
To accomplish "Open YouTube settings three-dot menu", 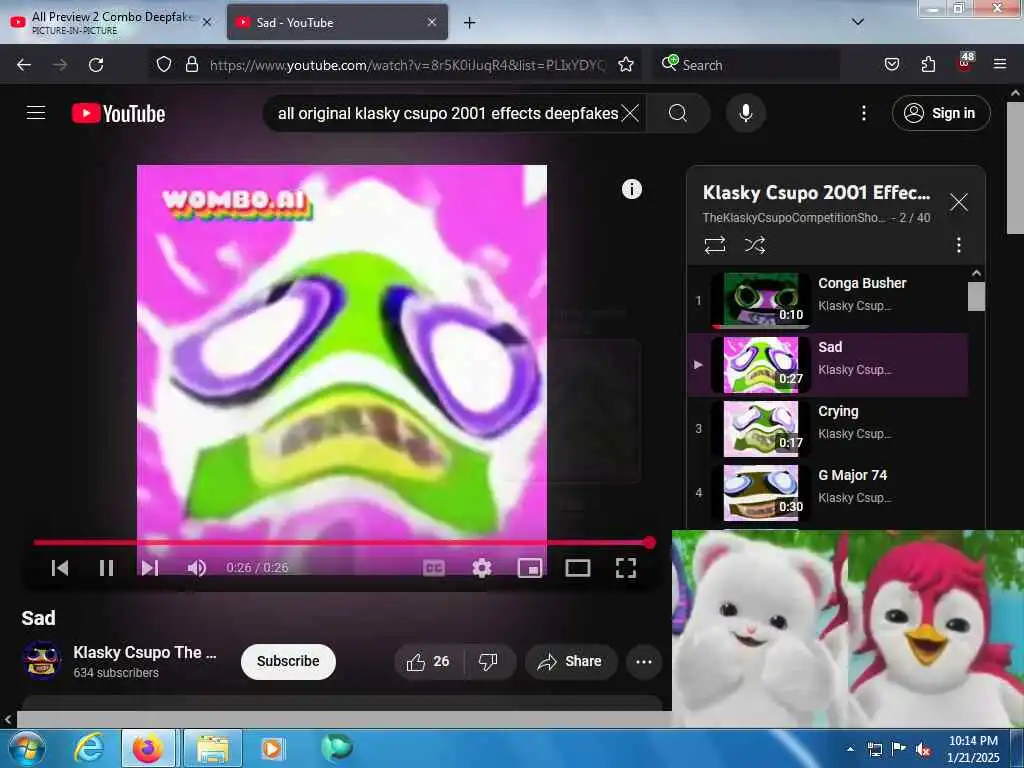I will coord(863,114).
